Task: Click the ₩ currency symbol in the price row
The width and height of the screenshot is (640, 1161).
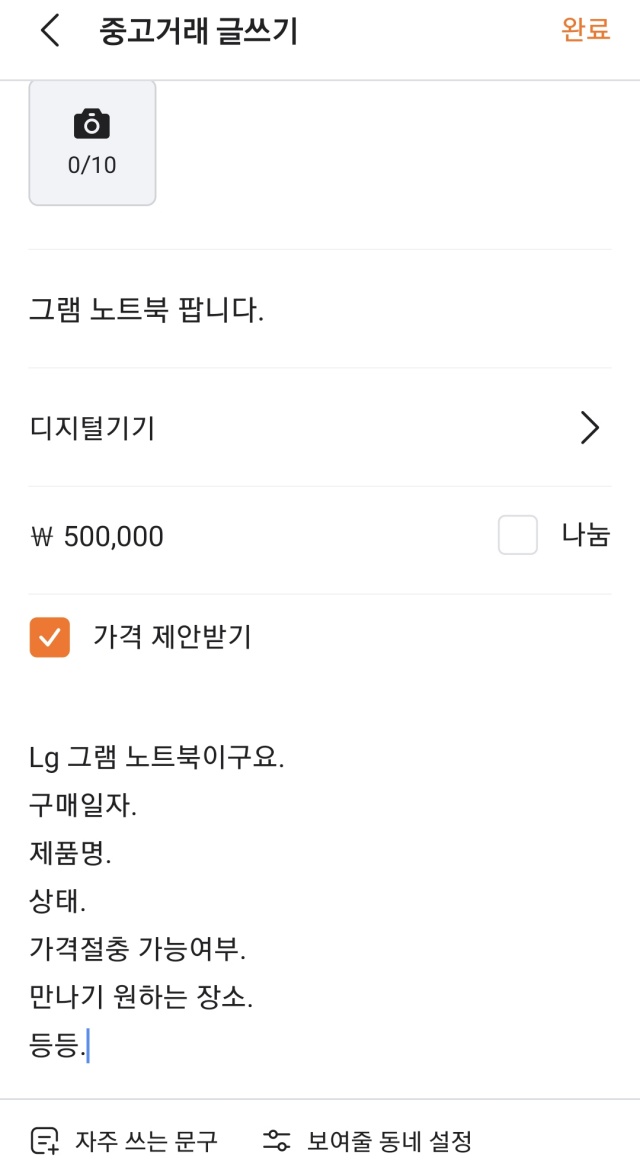Action: [42, 536]
